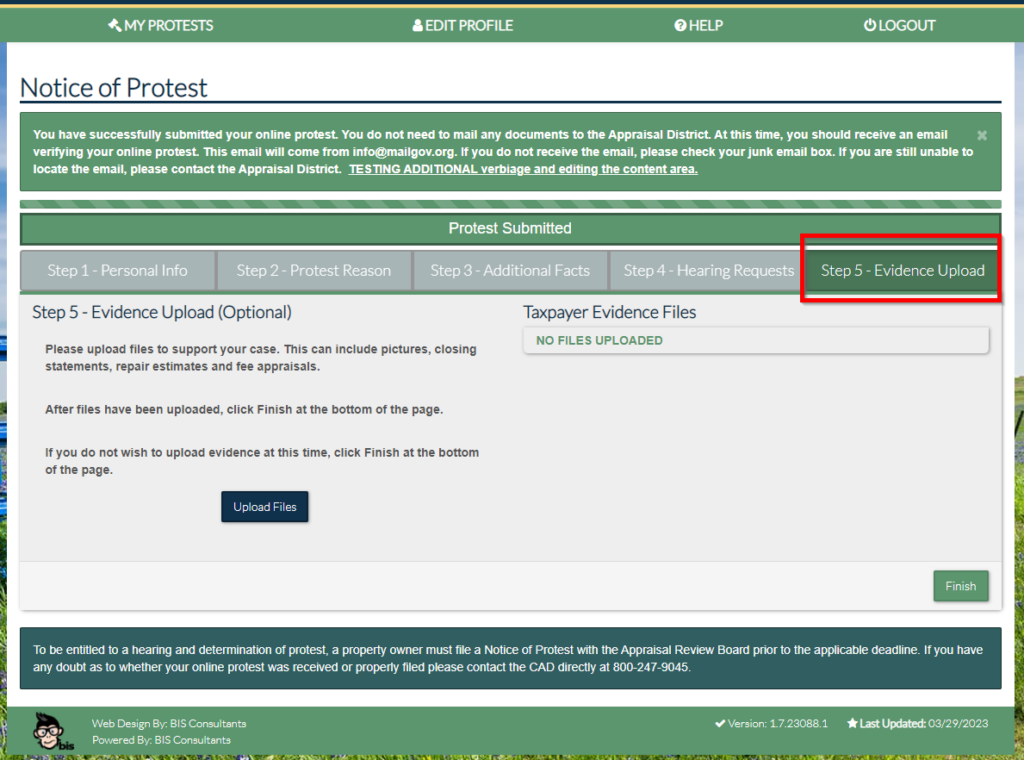Screen dimensions: 1024x760
Task: Open the Step 1 - Personal Info tab
Action: click(117, 270)
